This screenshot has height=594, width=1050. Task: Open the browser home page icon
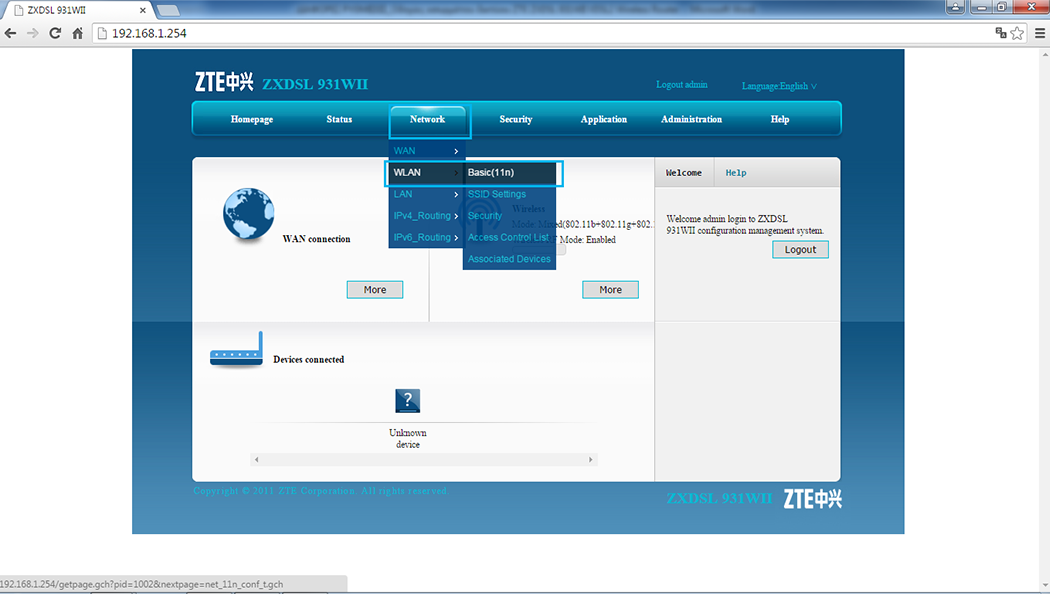coord(78,33)
